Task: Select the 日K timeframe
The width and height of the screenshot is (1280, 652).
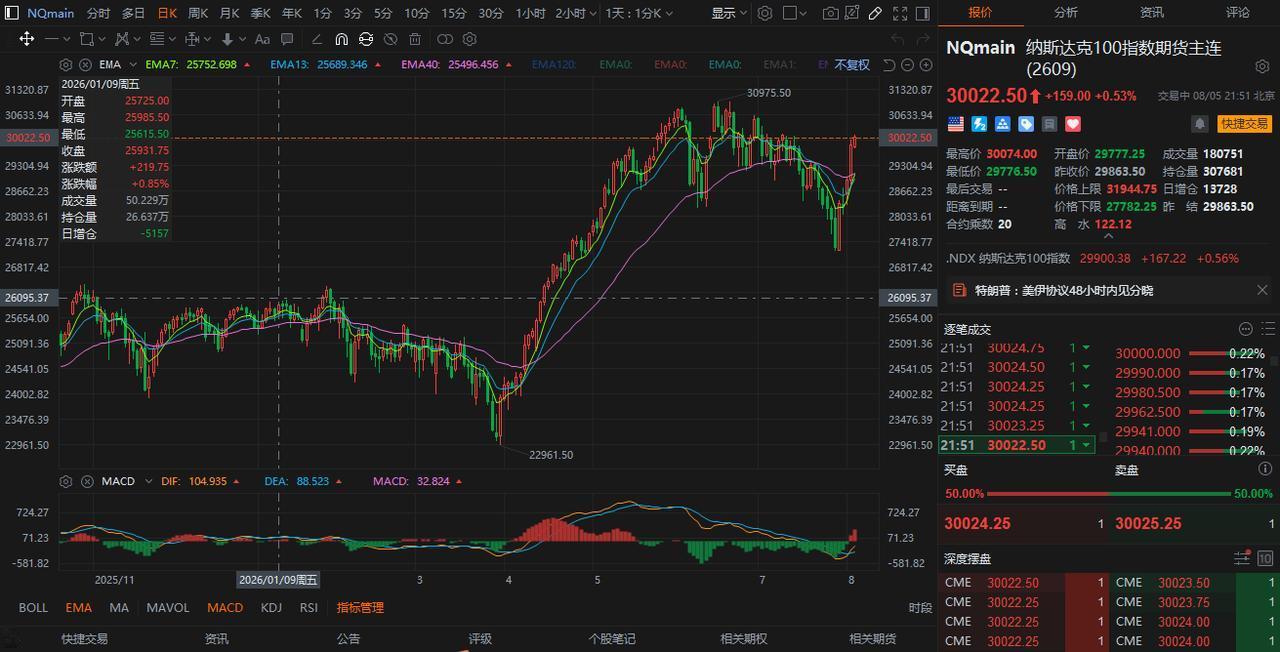Action: 167,13
